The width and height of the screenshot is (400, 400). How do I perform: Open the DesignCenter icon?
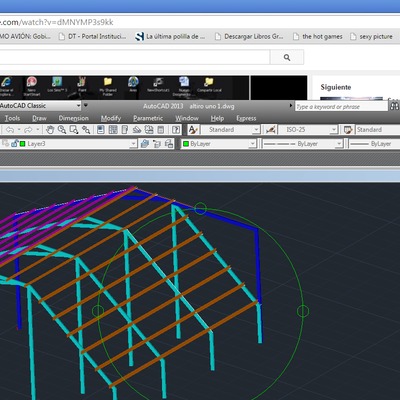(113, 130)
